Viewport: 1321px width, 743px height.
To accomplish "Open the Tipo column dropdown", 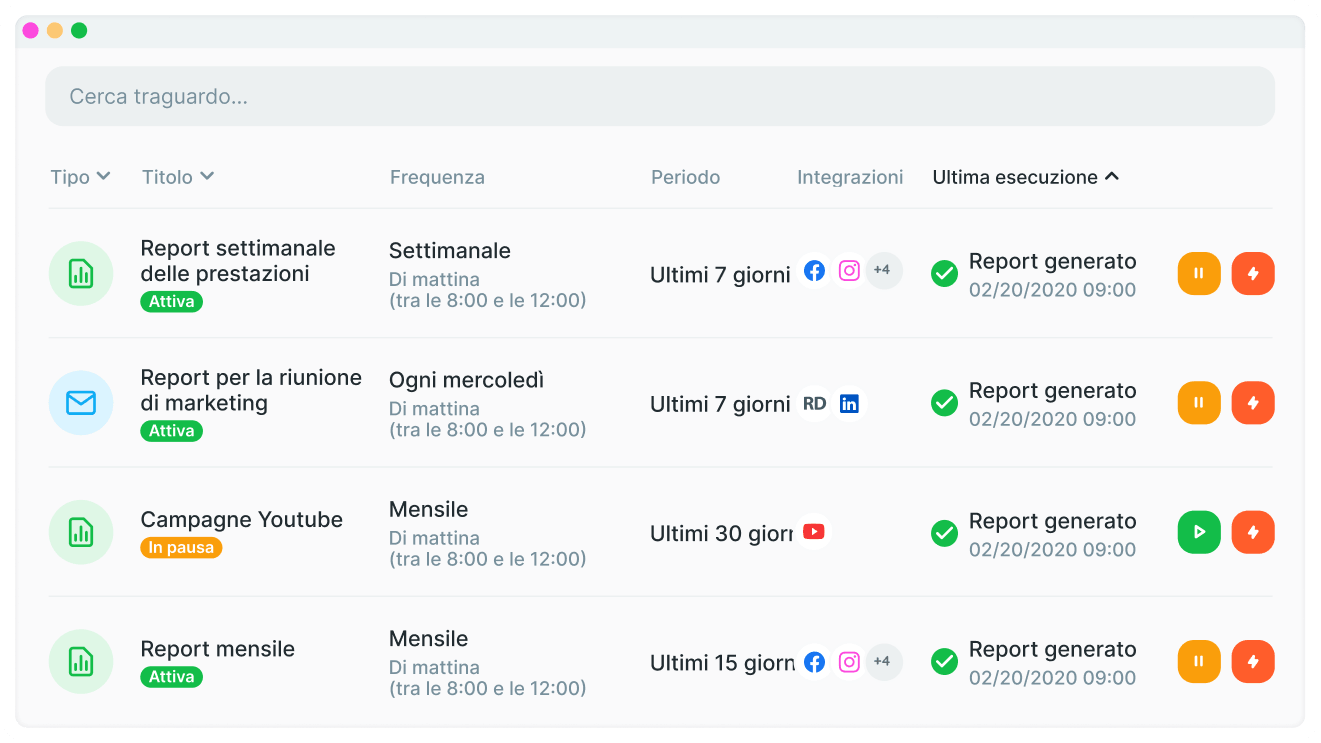I will point(80,177).
